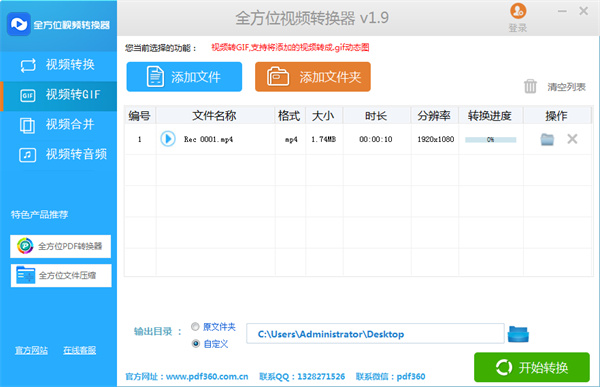Image resolution: width=600 pixels, height=387 pixels.
Task: Click the 特色产品推荐 heading
Action: click(39, 214)
